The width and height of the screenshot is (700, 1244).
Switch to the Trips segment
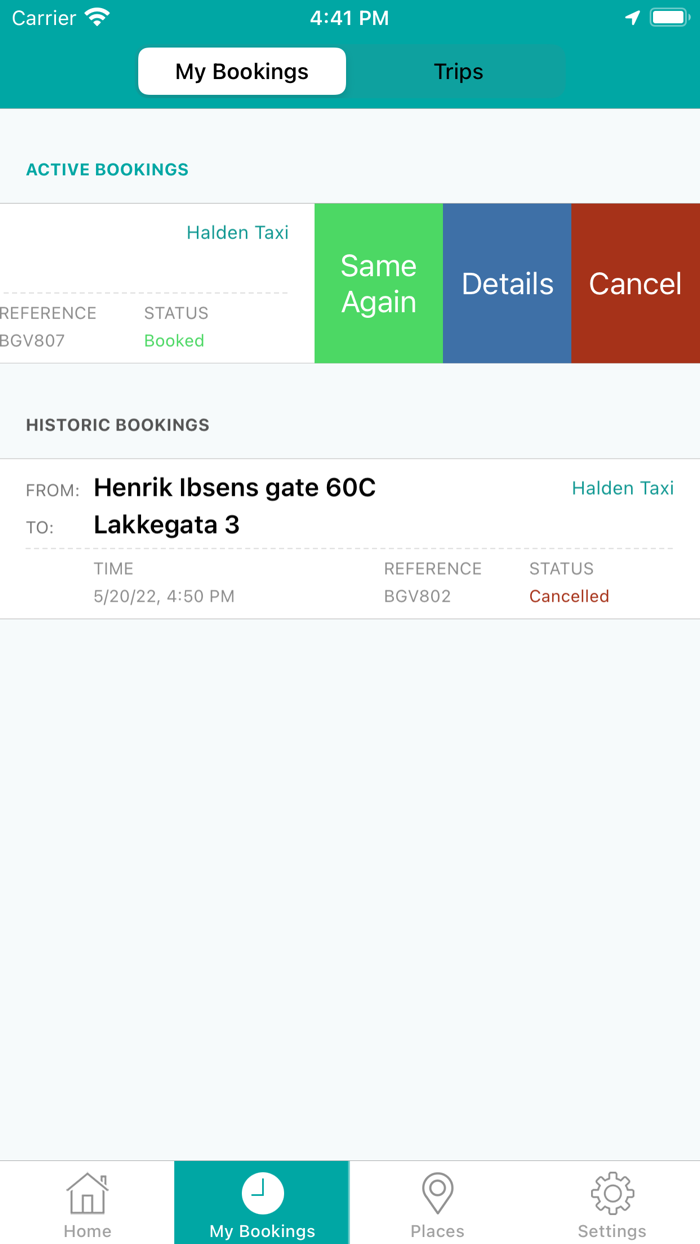click(x=458, y=72)
